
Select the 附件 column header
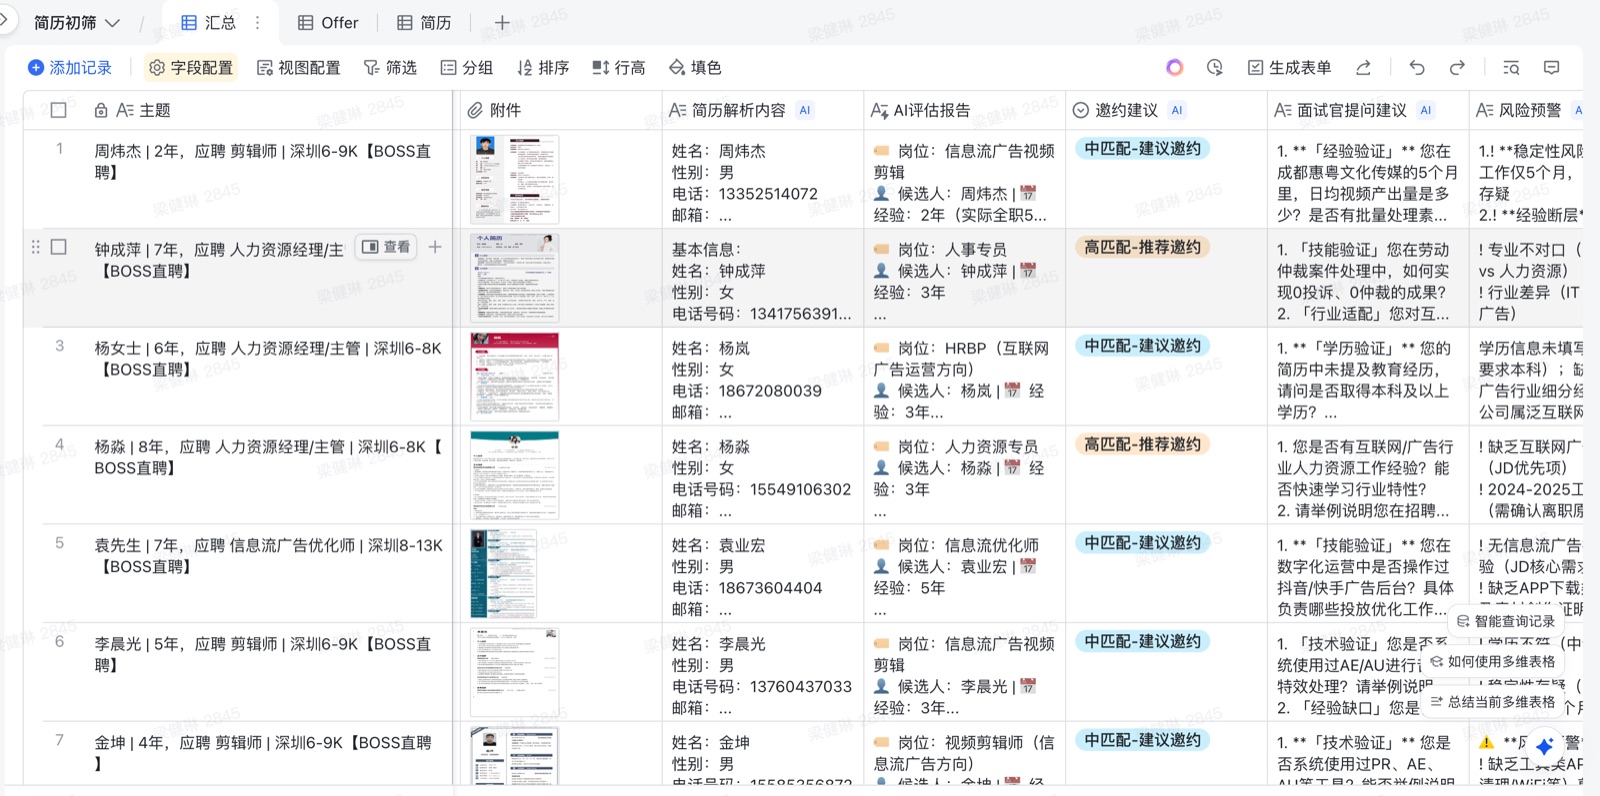click(561, 110)
